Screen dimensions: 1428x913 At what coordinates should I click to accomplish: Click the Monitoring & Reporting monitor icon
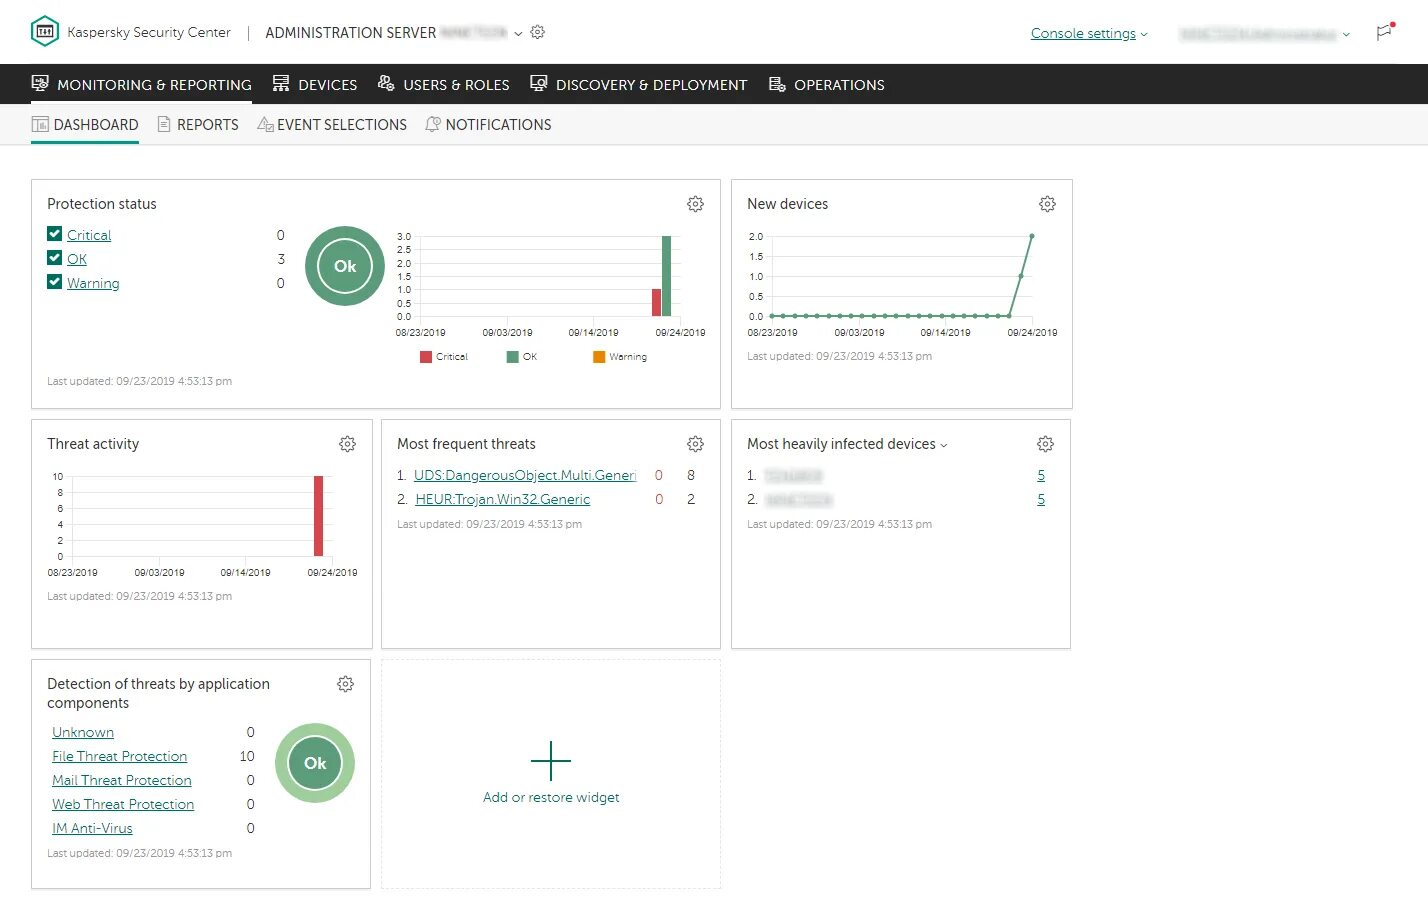40,83
